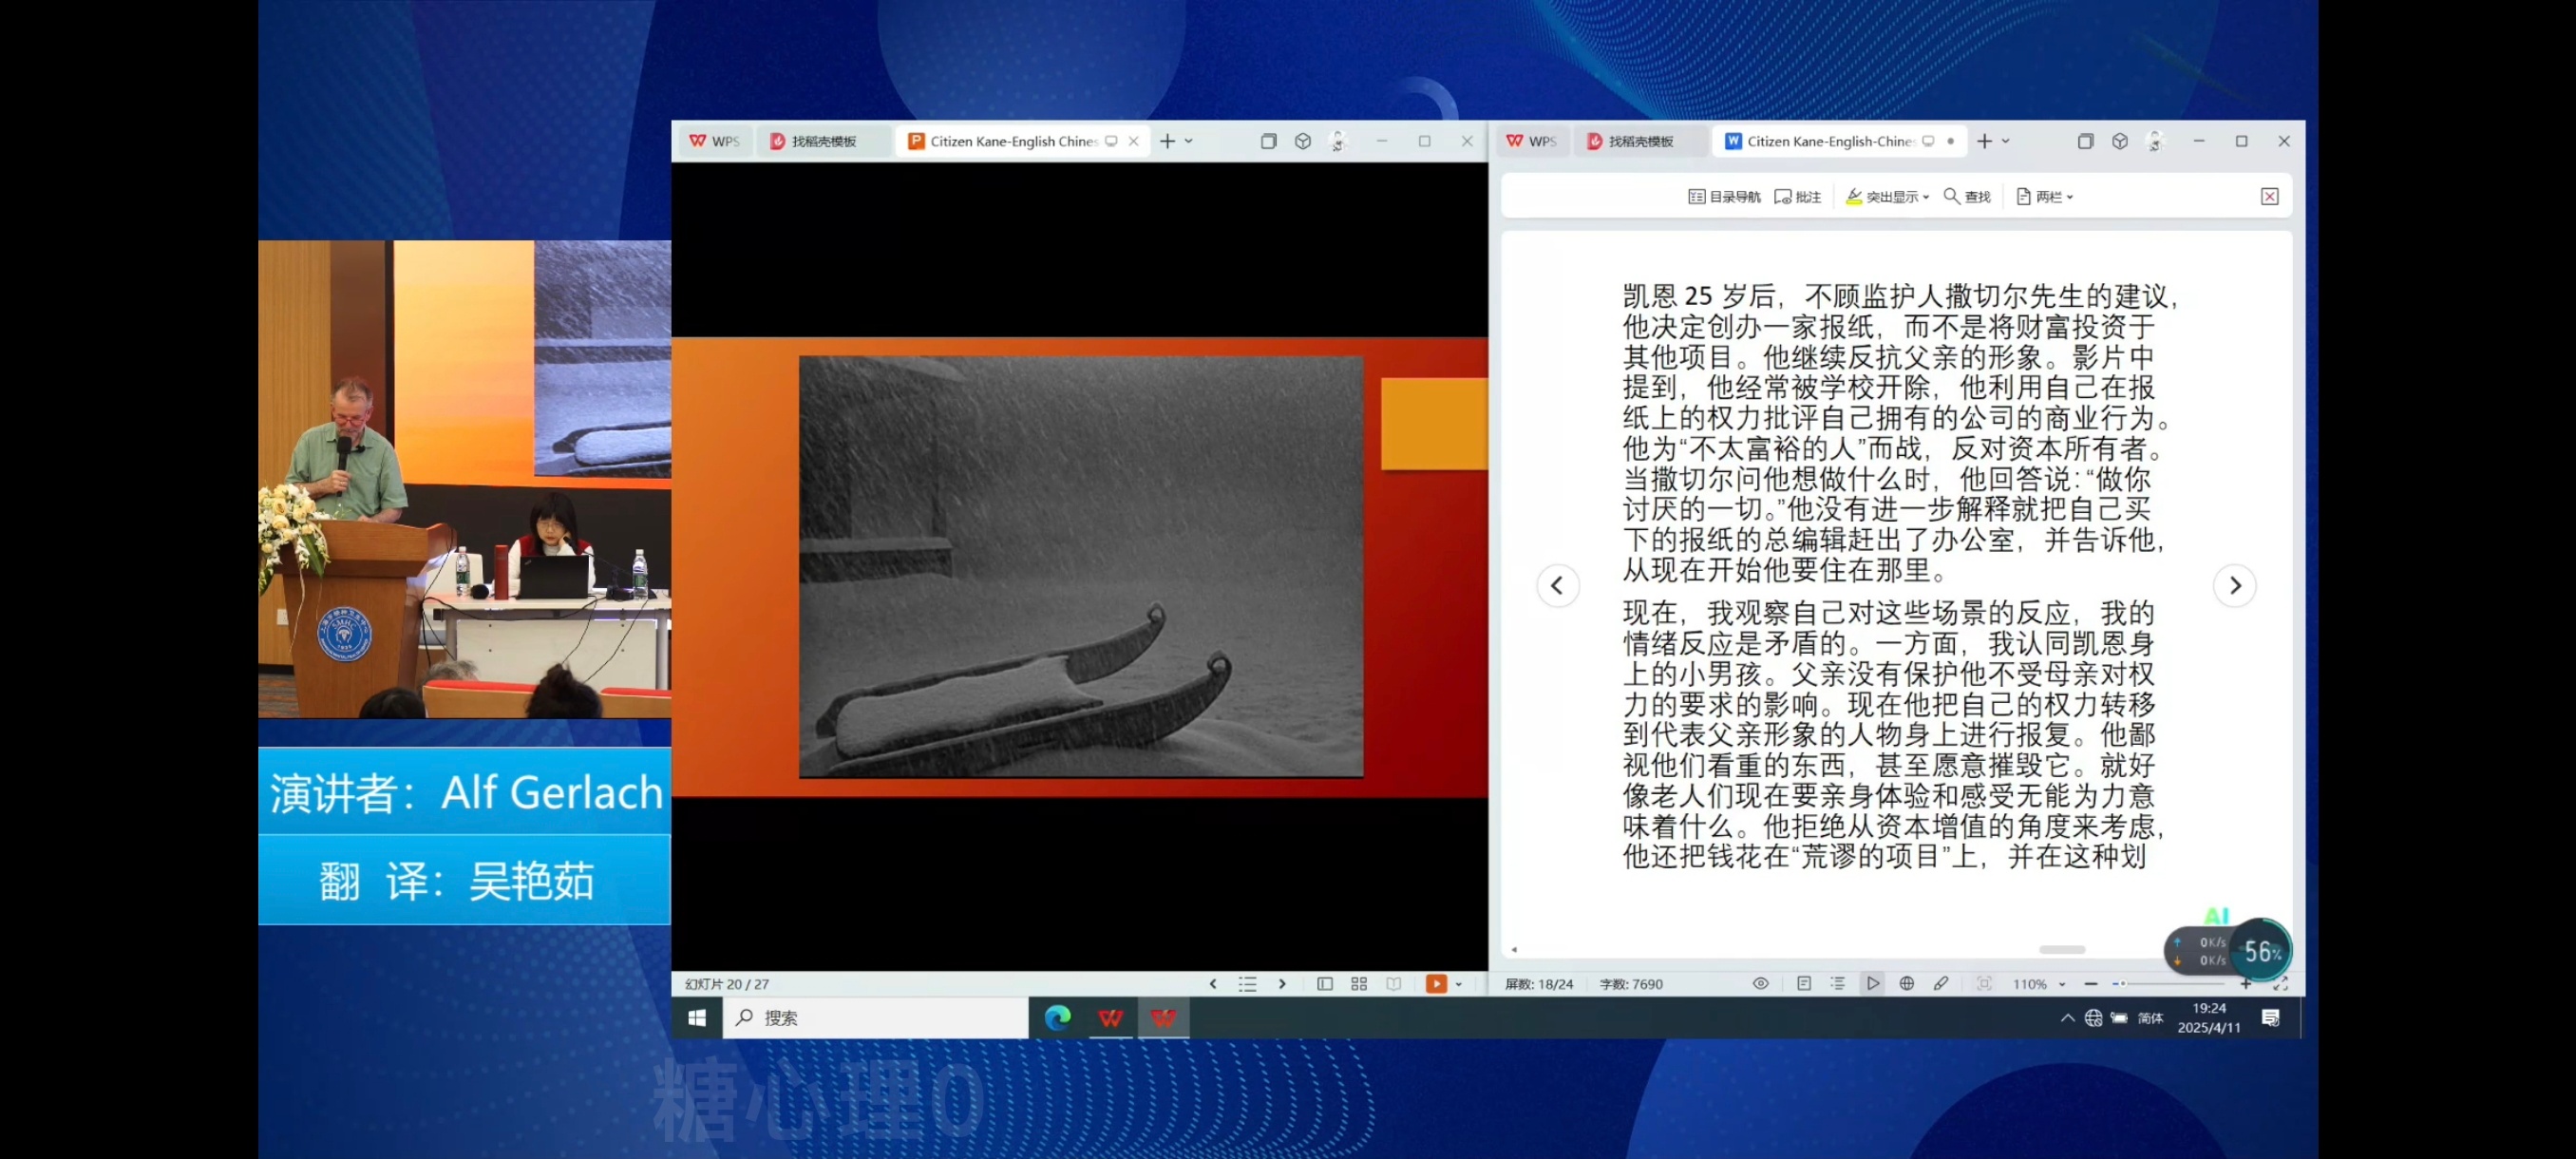Select Citizen Kane document tab
2576x1159 pixels.
click(1830, 142)
